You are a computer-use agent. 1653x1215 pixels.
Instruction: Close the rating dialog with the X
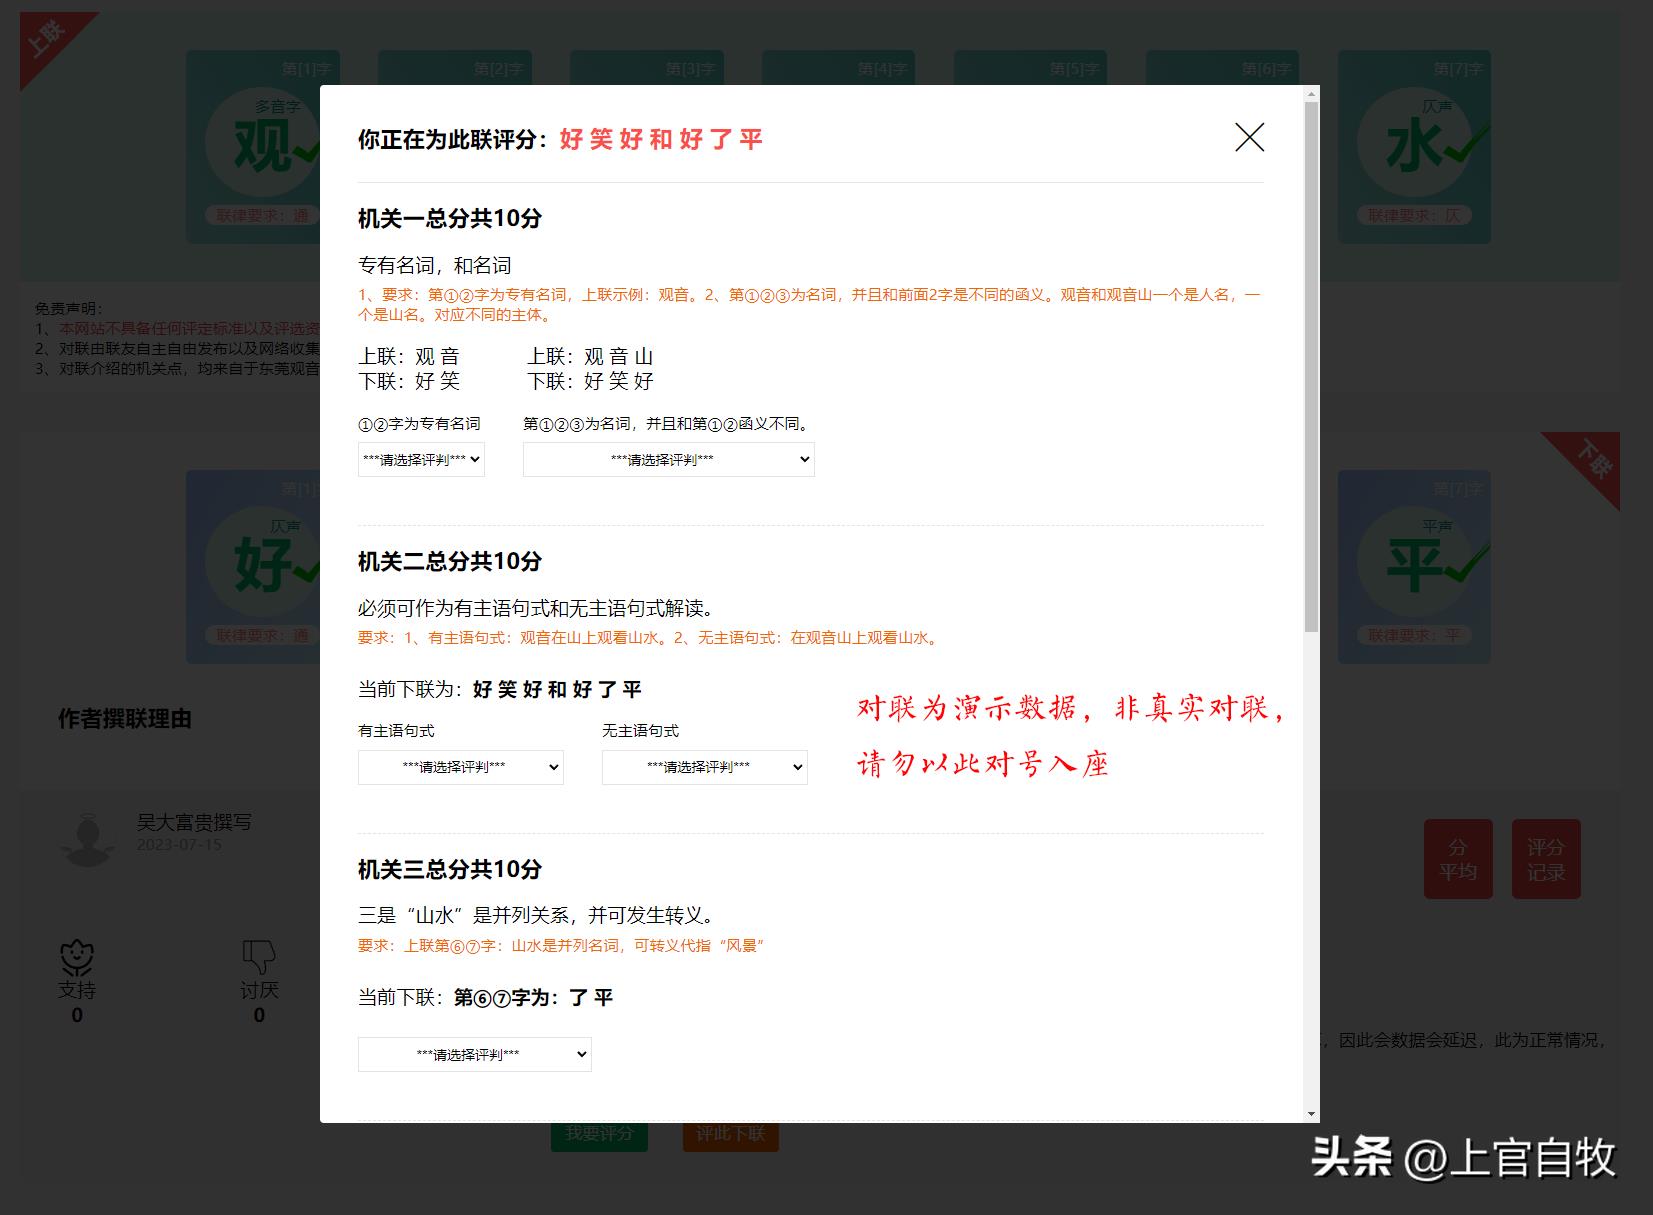(1249, 138)
